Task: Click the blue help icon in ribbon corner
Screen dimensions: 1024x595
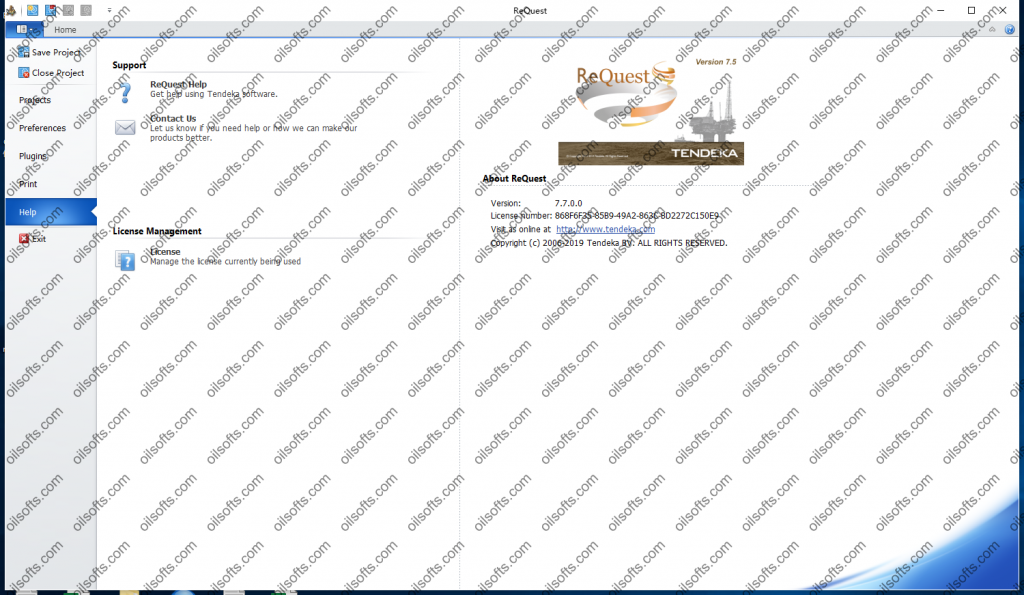Action: click(1010, 29)
